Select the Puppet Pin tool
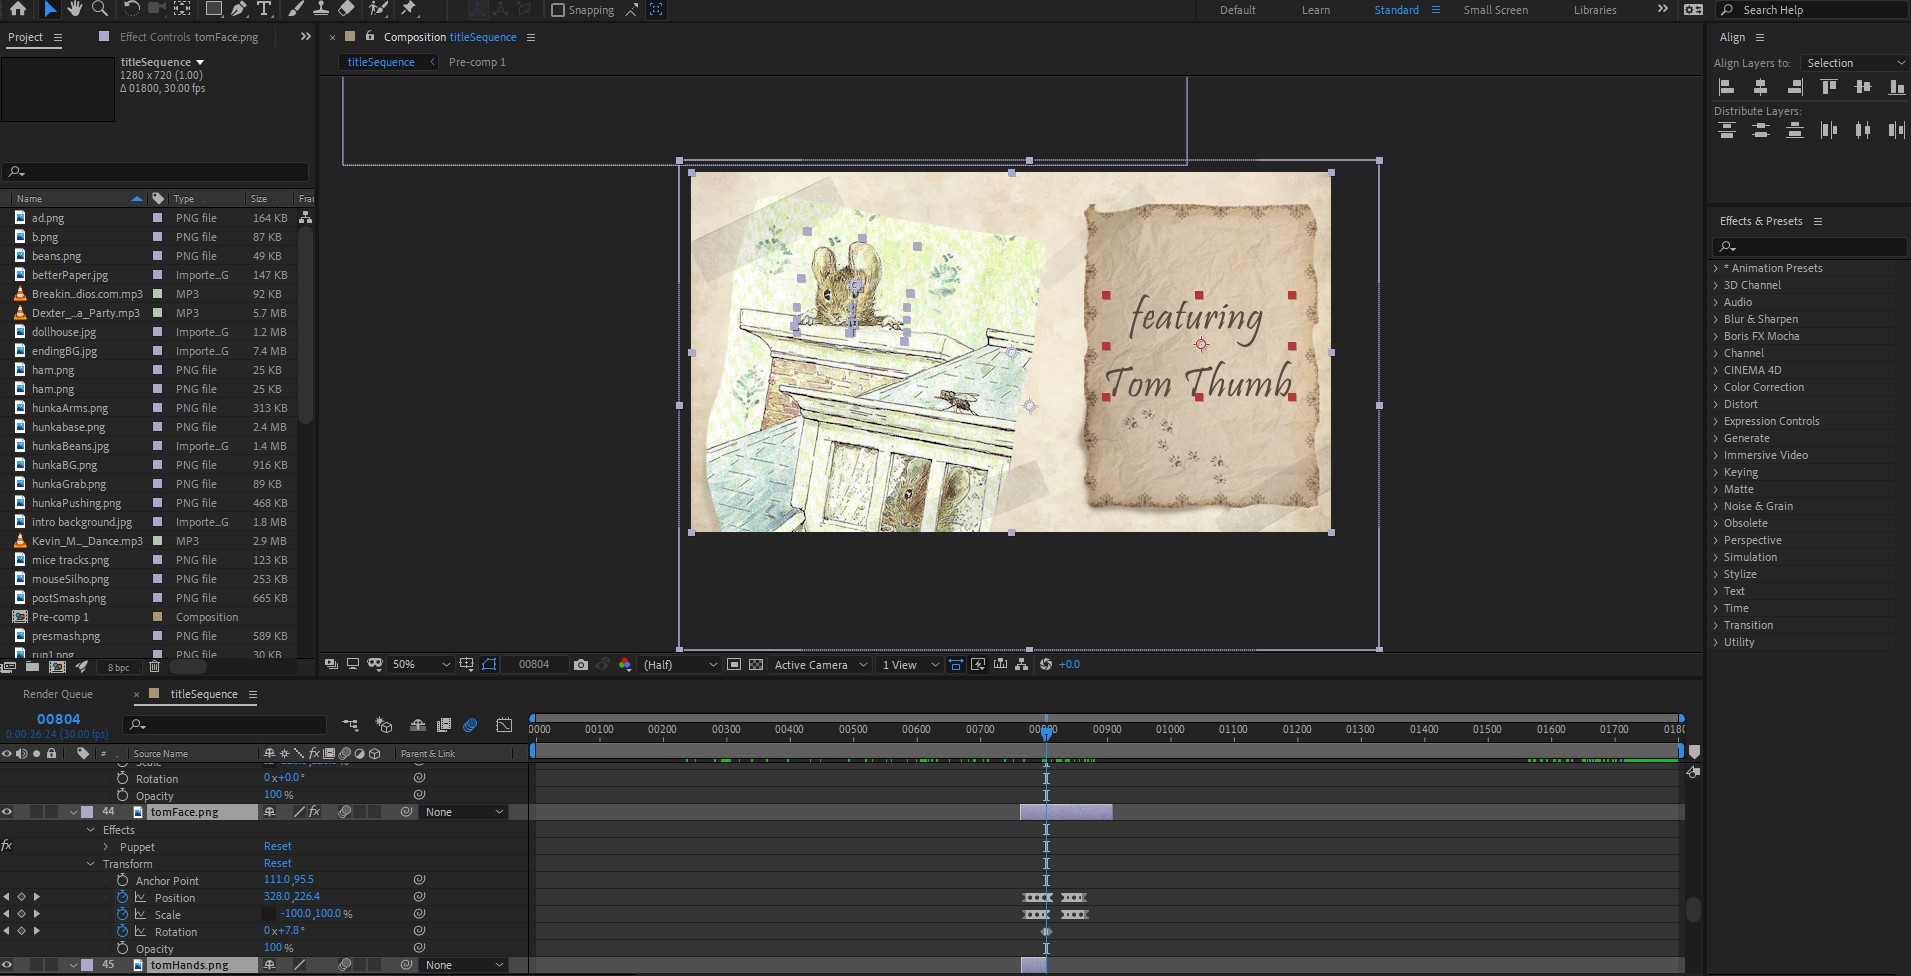The height and width of the screenshot is (976, 1911). point(409,9)
